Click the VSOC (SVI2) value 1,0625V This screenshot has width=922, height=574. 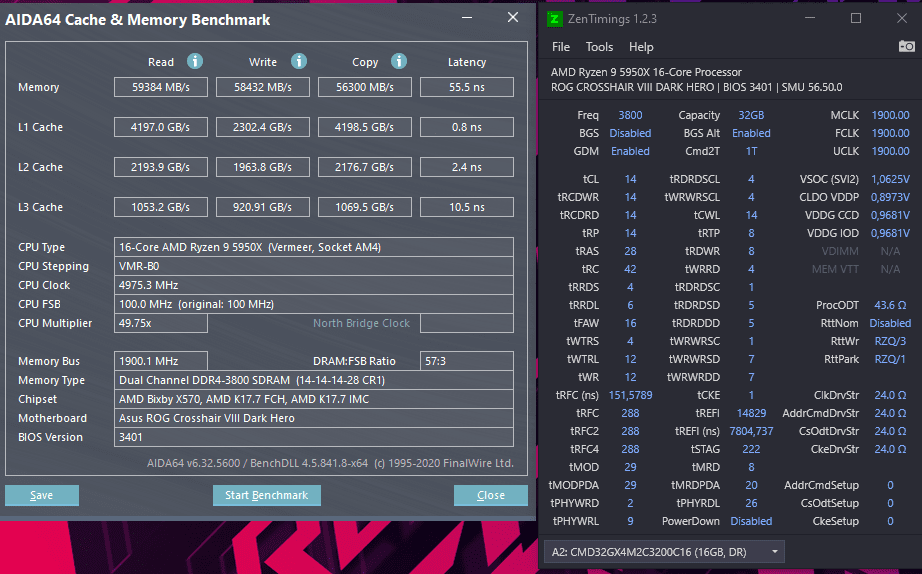pyautogui.click(x=890, y=179)
